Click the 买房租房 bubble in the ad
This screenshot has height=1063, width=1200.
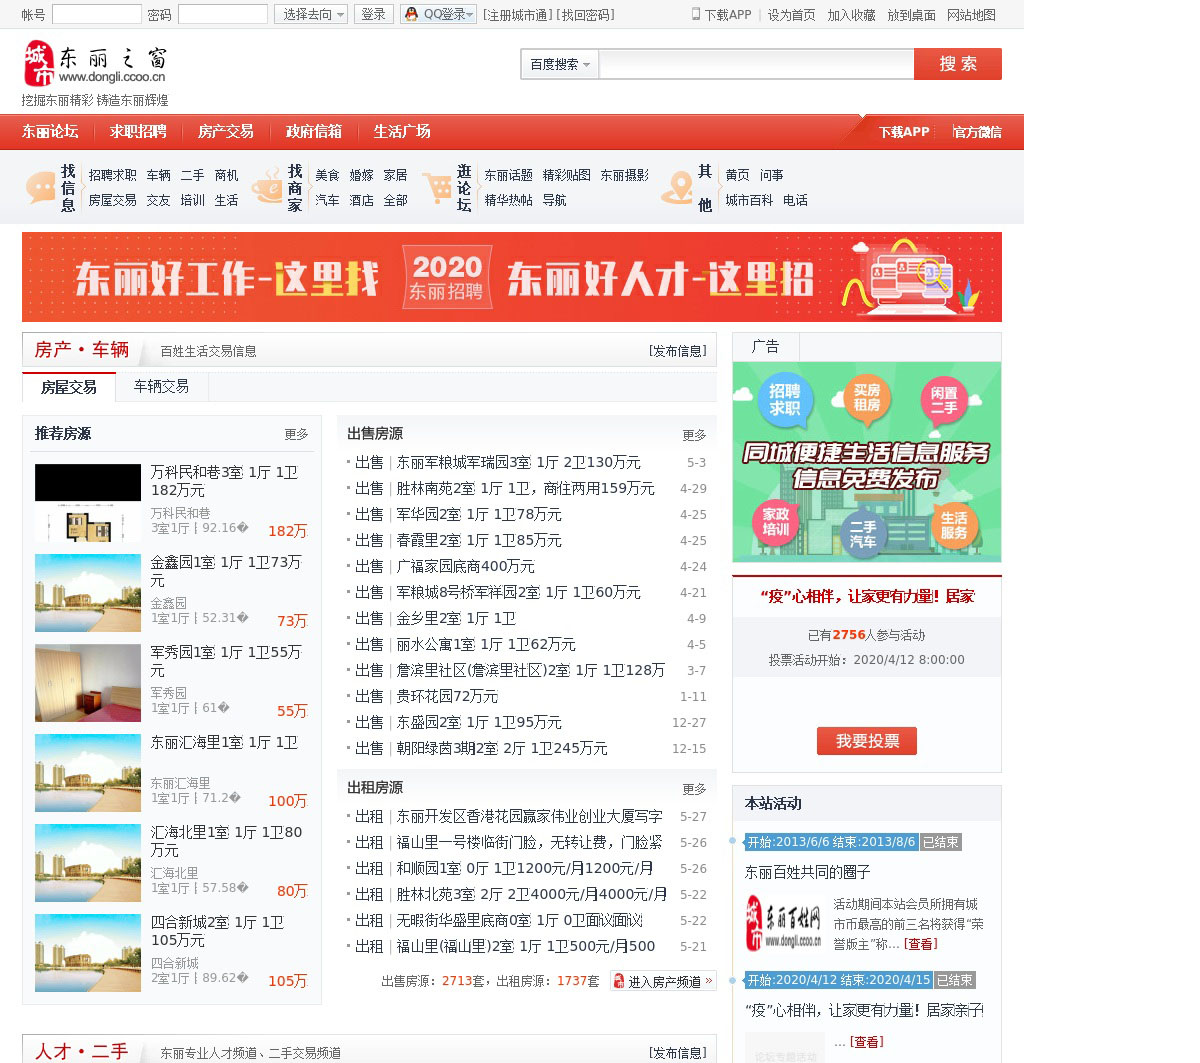tap(867, 398)
